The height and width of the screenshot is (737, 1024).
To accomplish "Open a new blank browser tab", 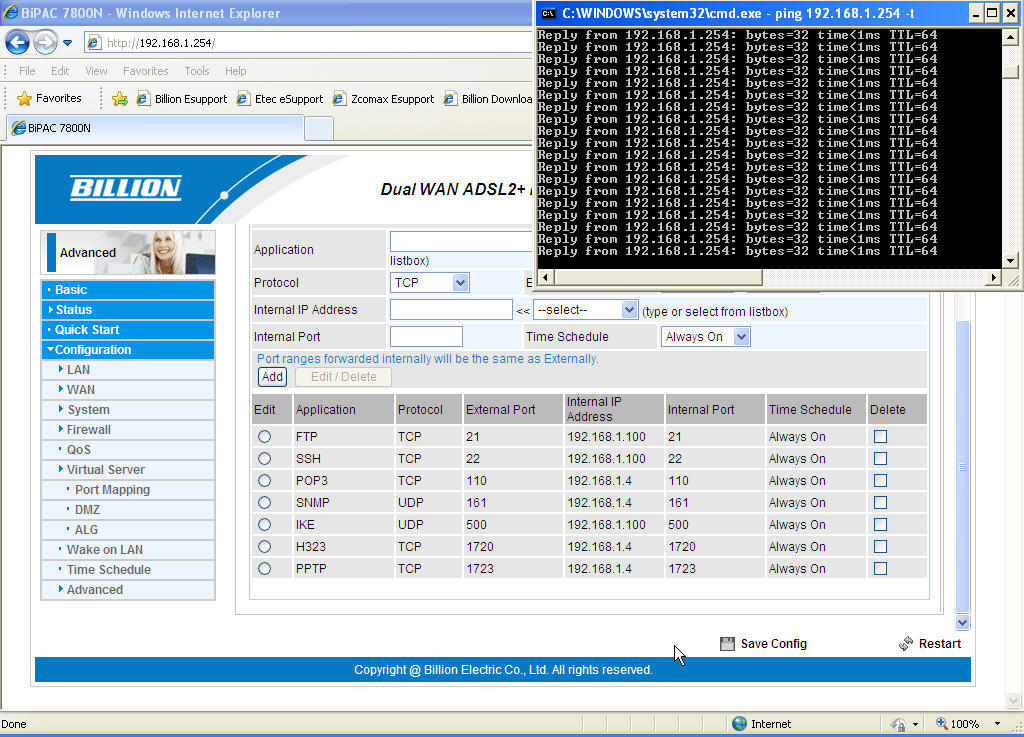I will coord(319,129).
